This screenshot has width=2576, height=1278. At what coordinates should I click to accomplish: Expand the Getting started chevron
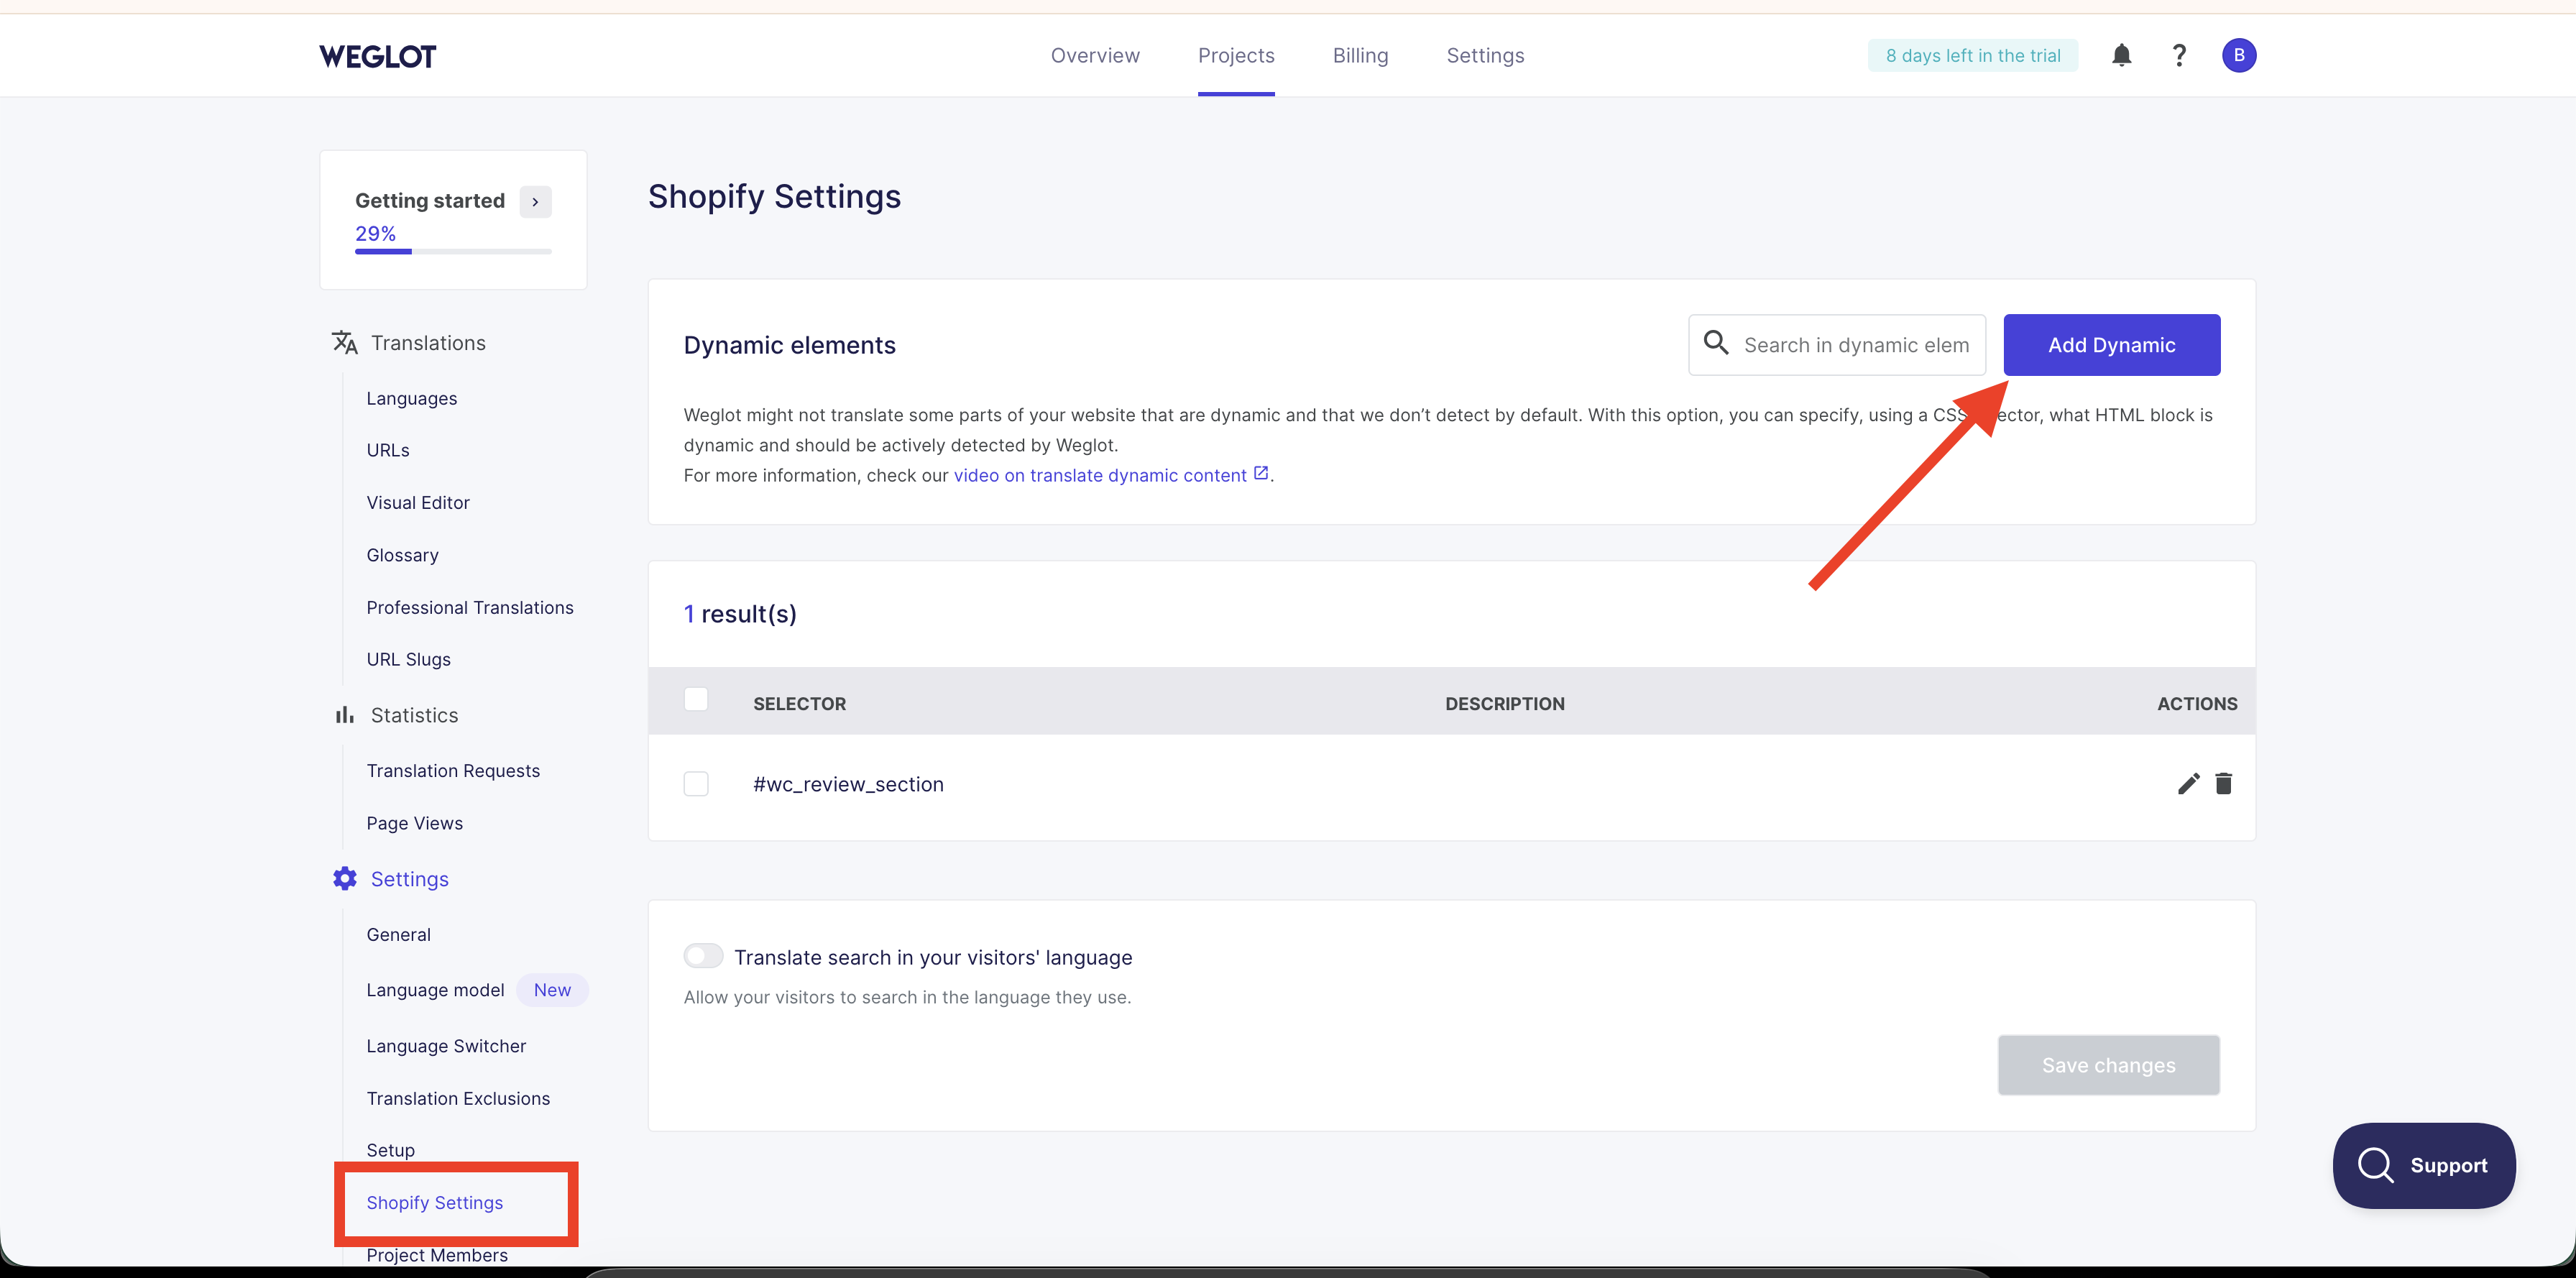tap(535, 201)
